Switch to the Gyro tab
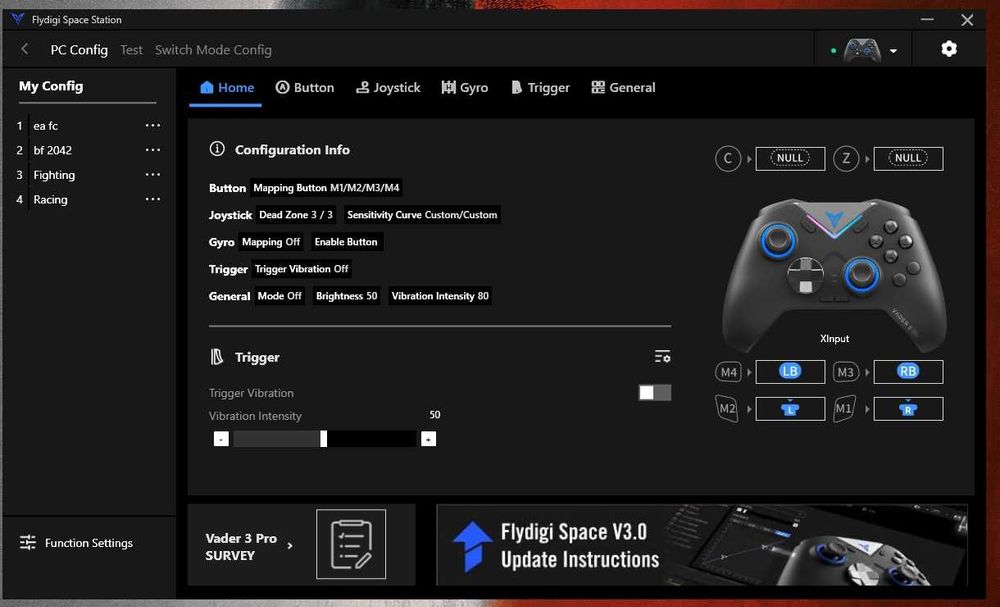The height and width of the screenshot is (607, 1000). 465,87
